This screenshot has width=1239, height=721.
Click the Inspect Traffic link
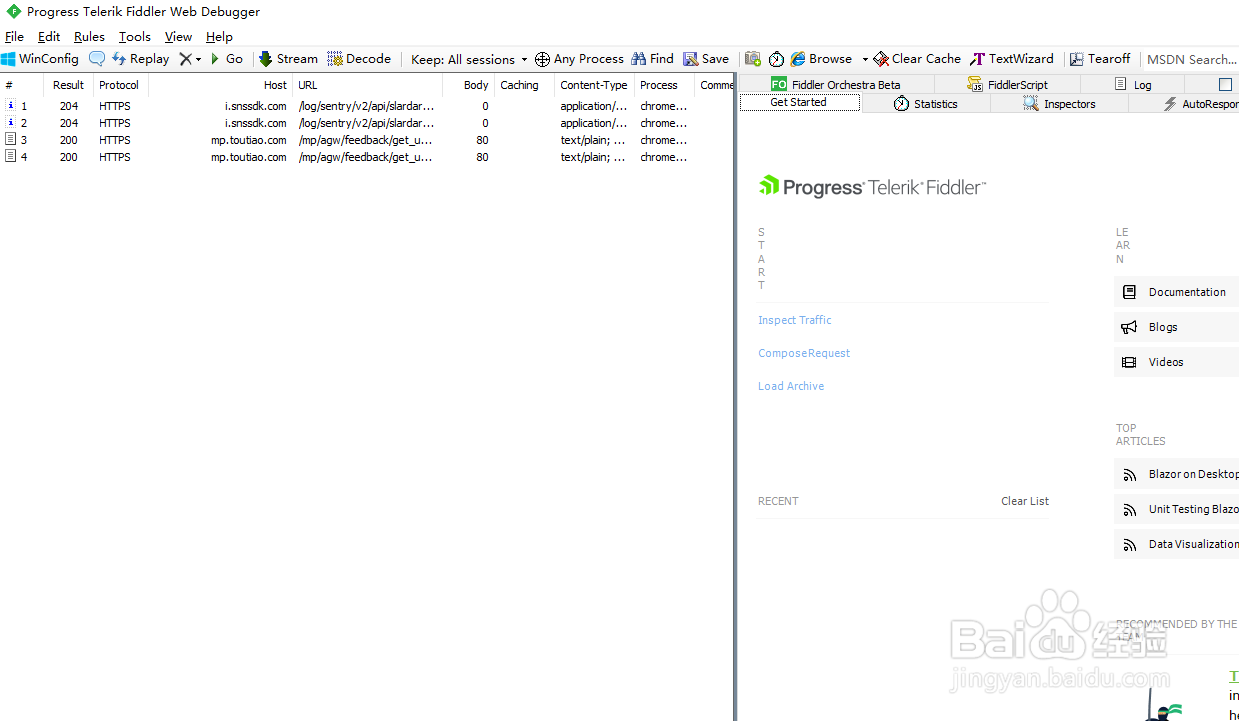tap(795, 320)
